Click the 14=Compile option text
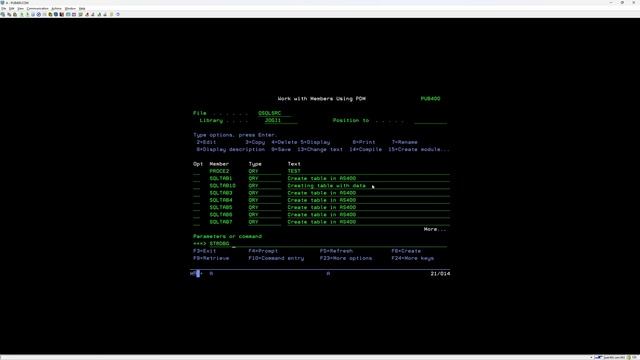The width and height of the screenshot is (640, 360). click(366, 150)
